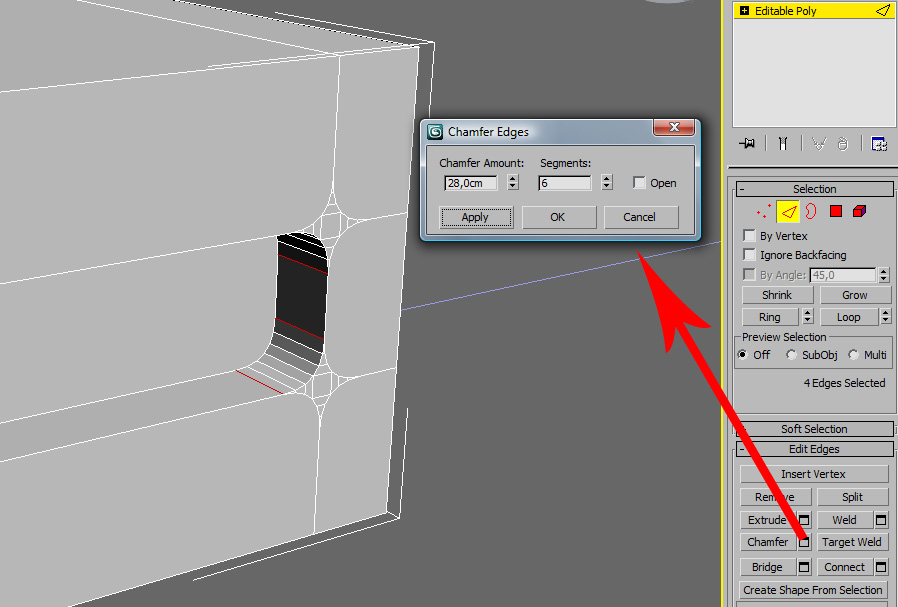This screenshot has width=898, height=607.
Task: Click the Target Weld button
Action: [853, 542]
